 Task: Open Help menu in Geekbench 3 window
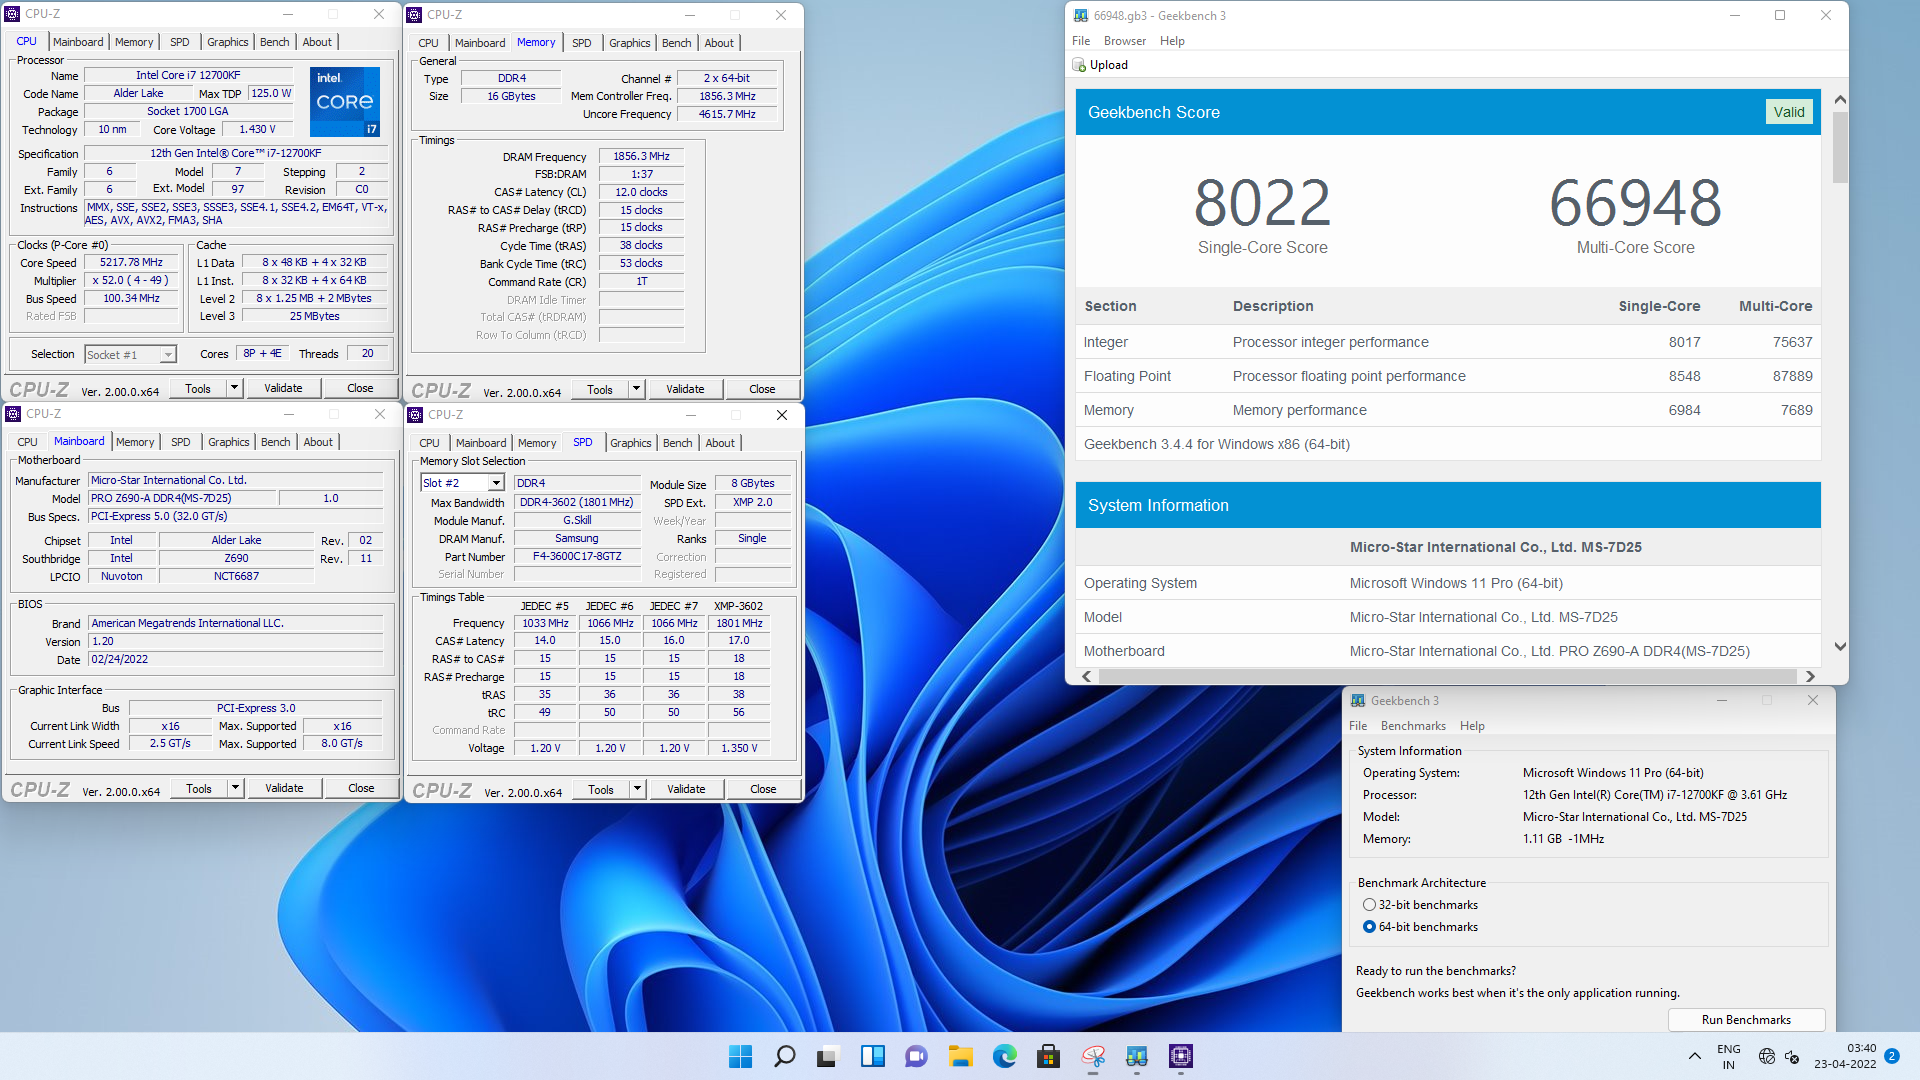[1472, 726]
